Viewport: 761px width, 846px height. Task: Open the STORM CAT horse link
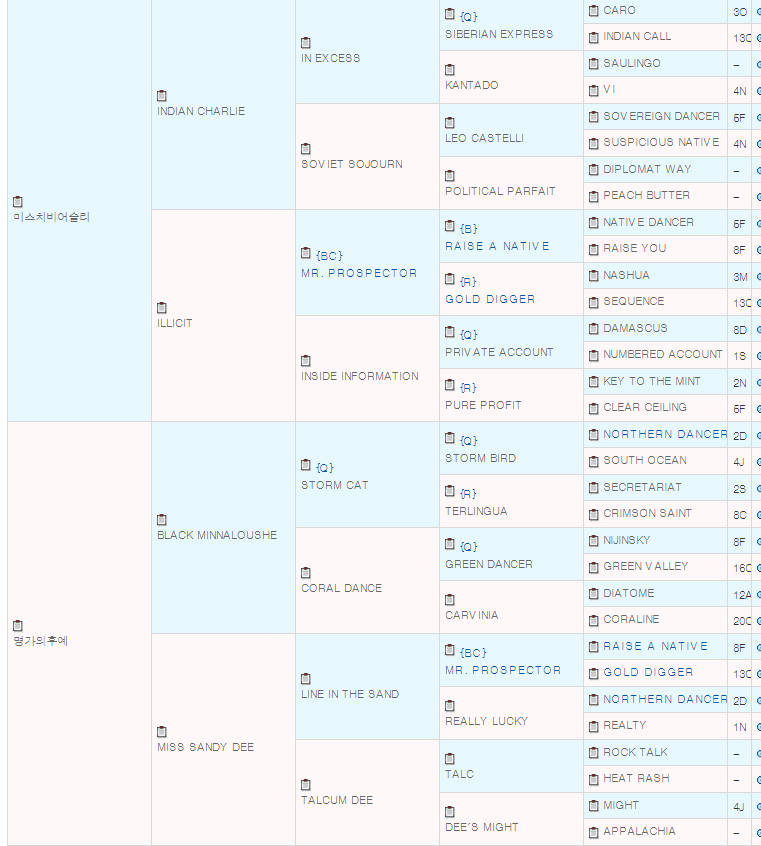click(x=334, y=485)
